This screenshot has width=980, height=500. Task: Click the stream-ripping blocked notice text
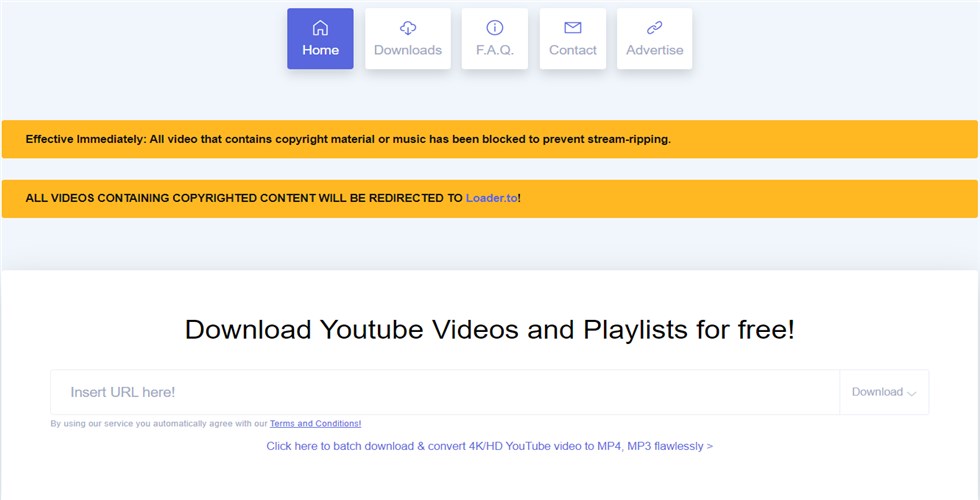coord(348,139)
